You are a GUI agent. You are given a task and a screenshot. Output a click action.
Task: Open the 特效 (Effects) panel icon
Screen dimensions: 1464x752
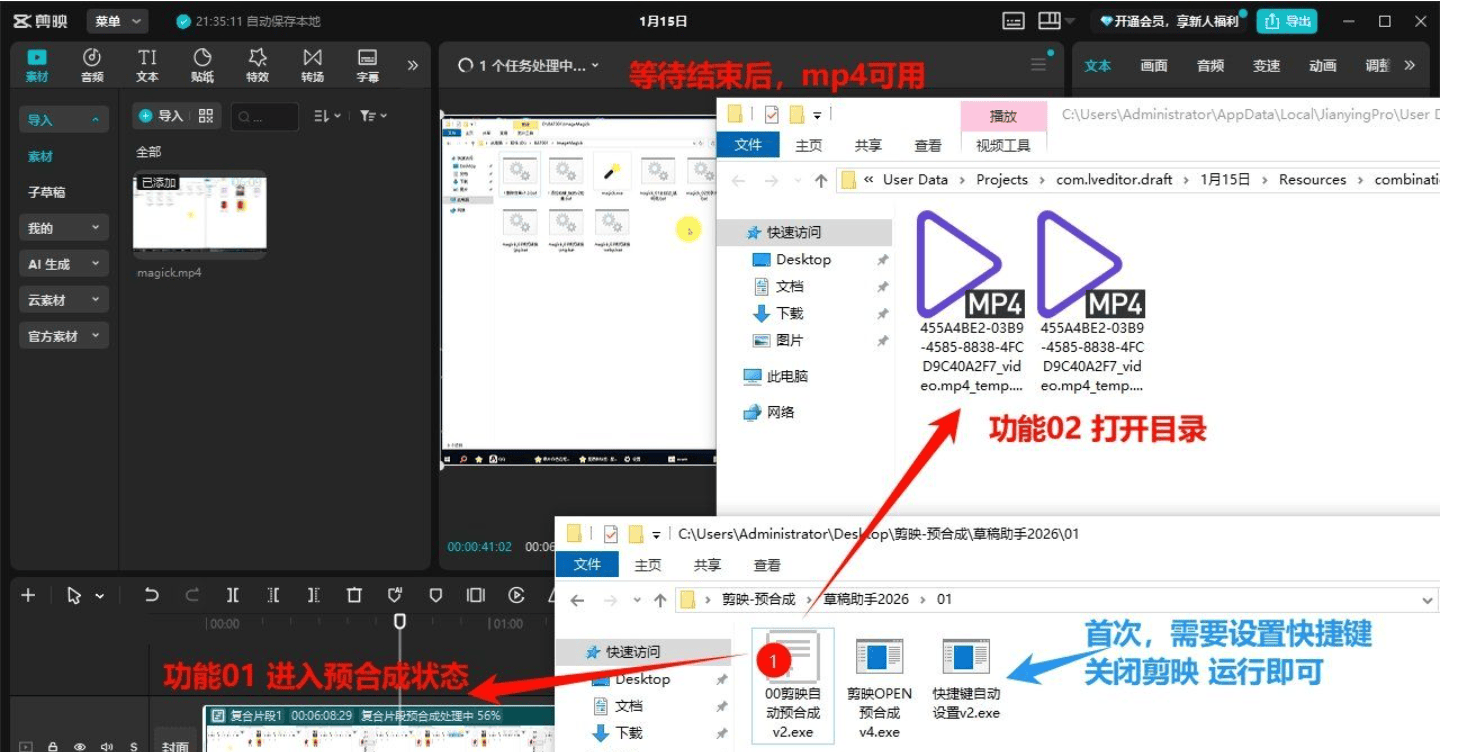pos(256,62)
